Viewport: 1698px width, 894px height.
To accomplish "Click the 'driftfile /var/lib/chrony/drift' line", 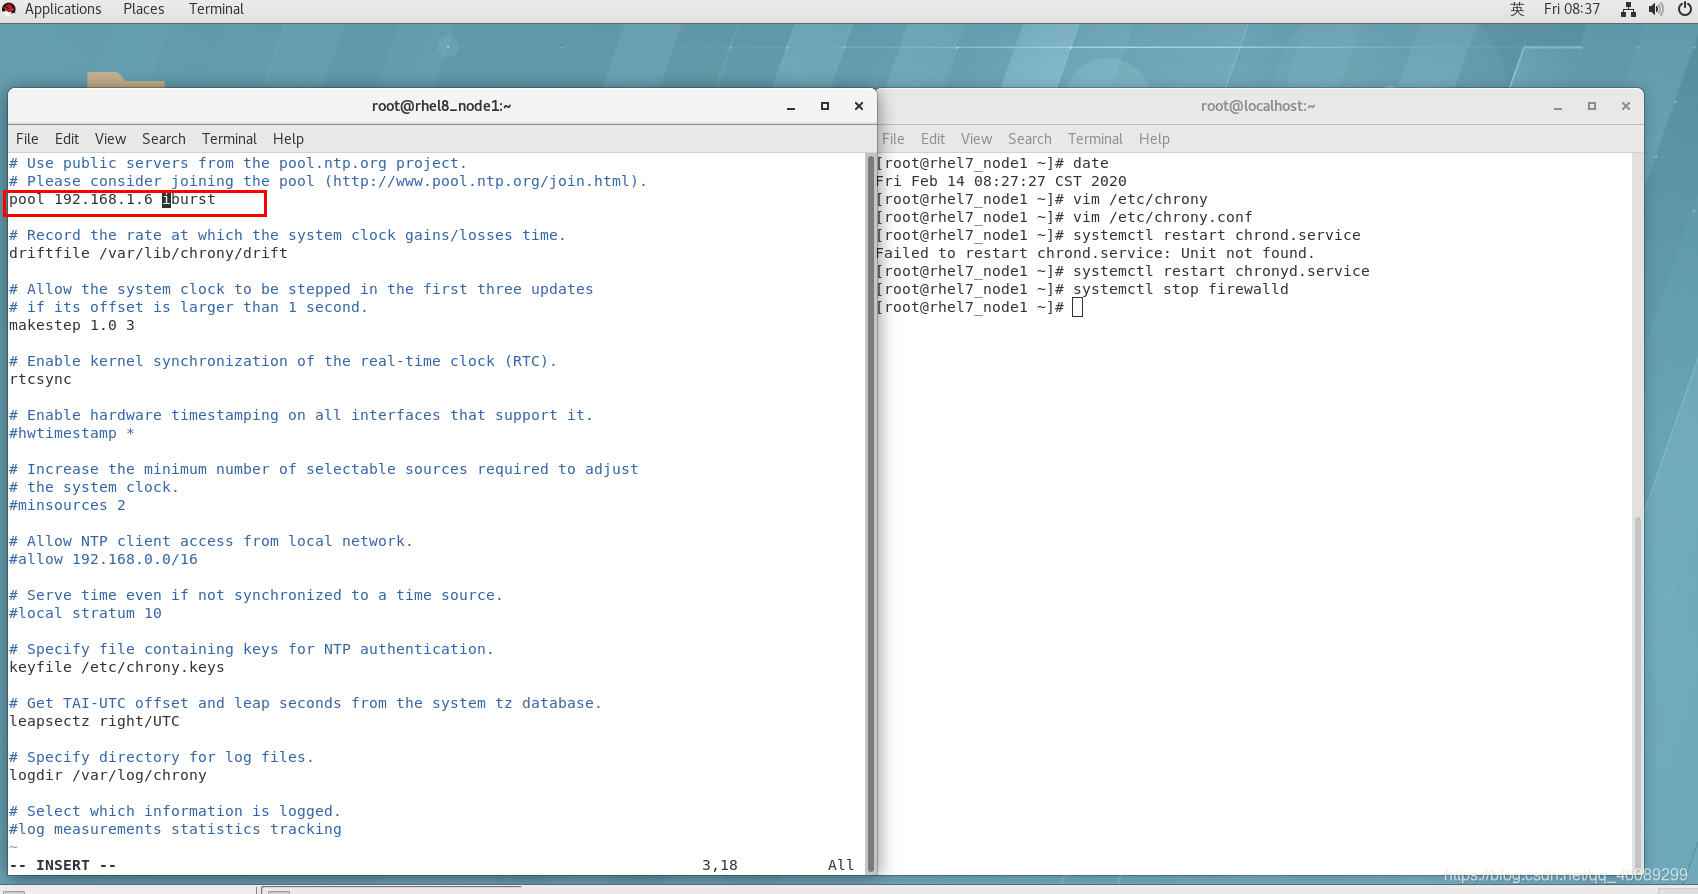I will pyautogui.click(x=148, y=254).
